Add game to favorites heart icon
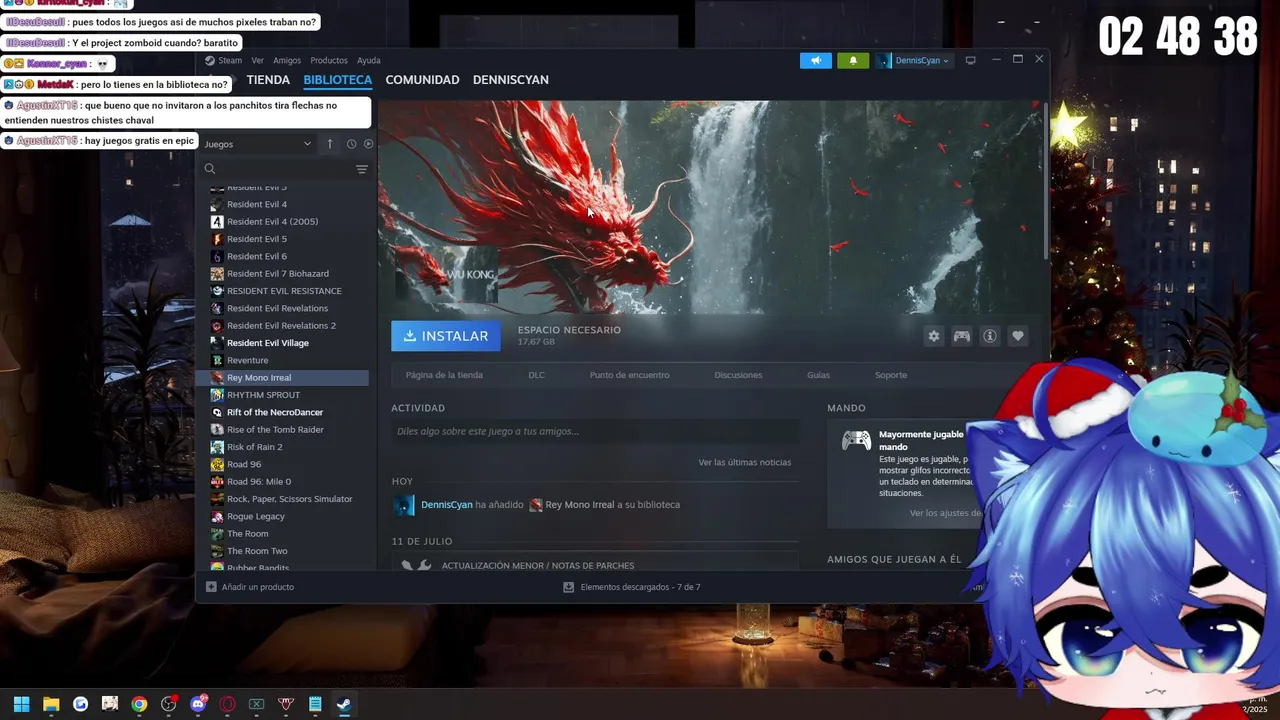Viewport: 1280px width, 720px height. click(x=1018, y=336)
